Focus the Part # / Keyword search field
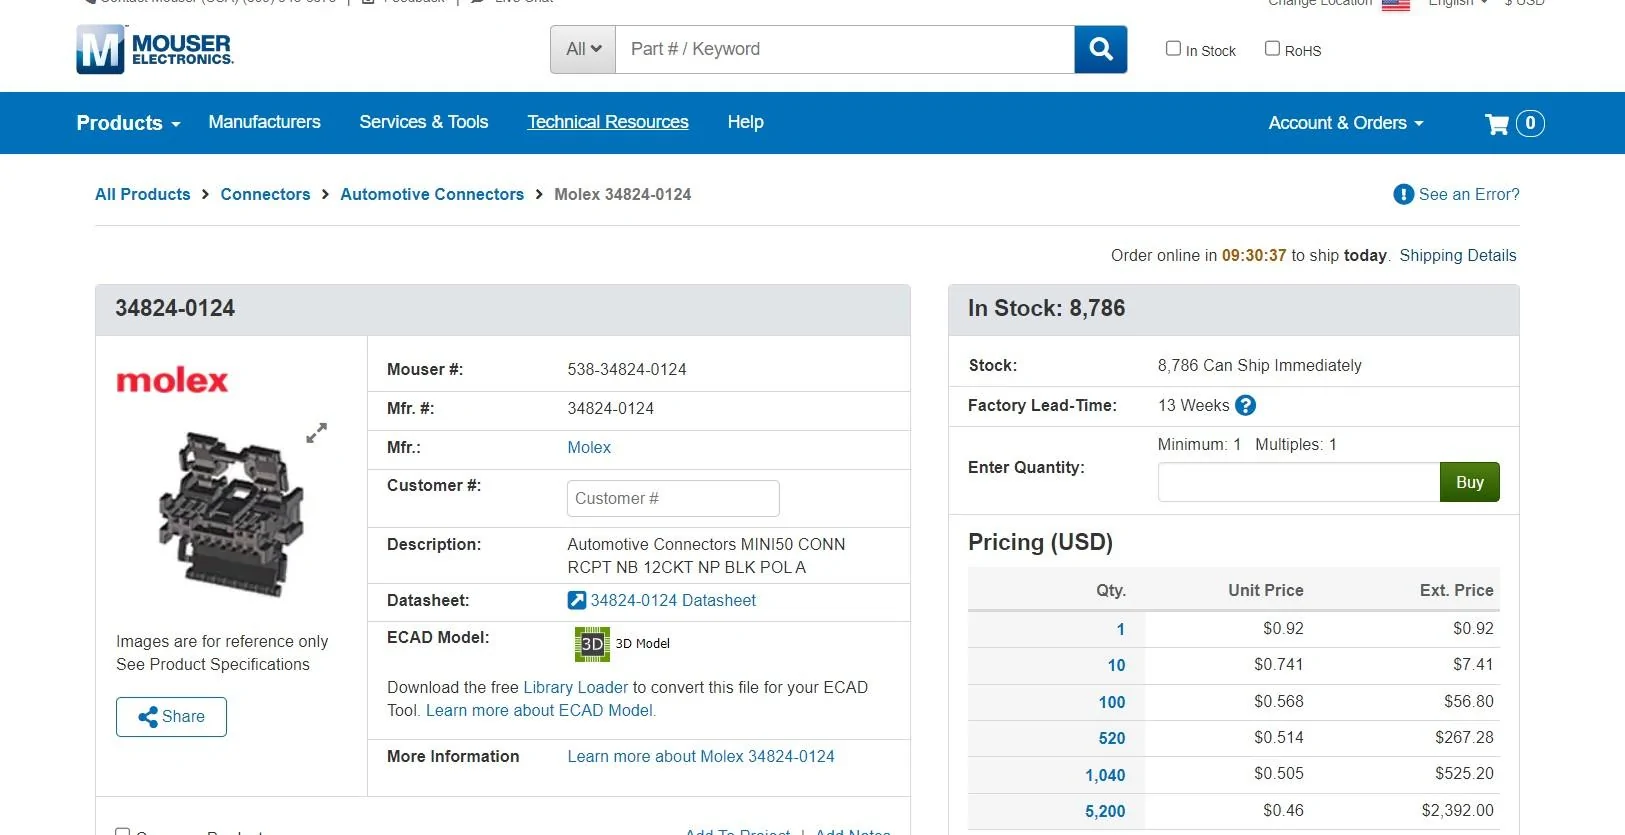1625x835 pixels. pyautogui.click(x=845, y=49)
